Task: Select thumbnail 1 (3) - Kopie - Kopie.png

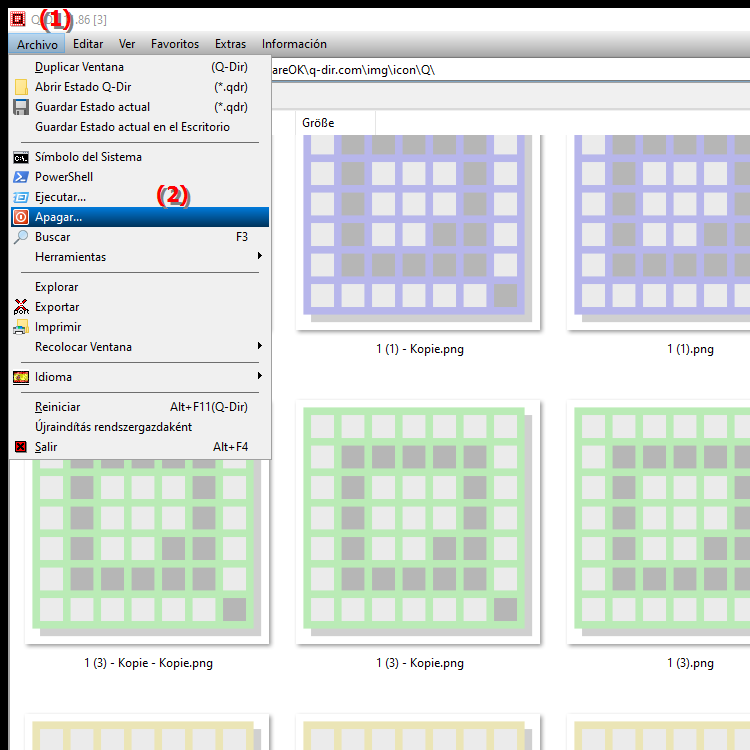Action: [x=147, y=550]
